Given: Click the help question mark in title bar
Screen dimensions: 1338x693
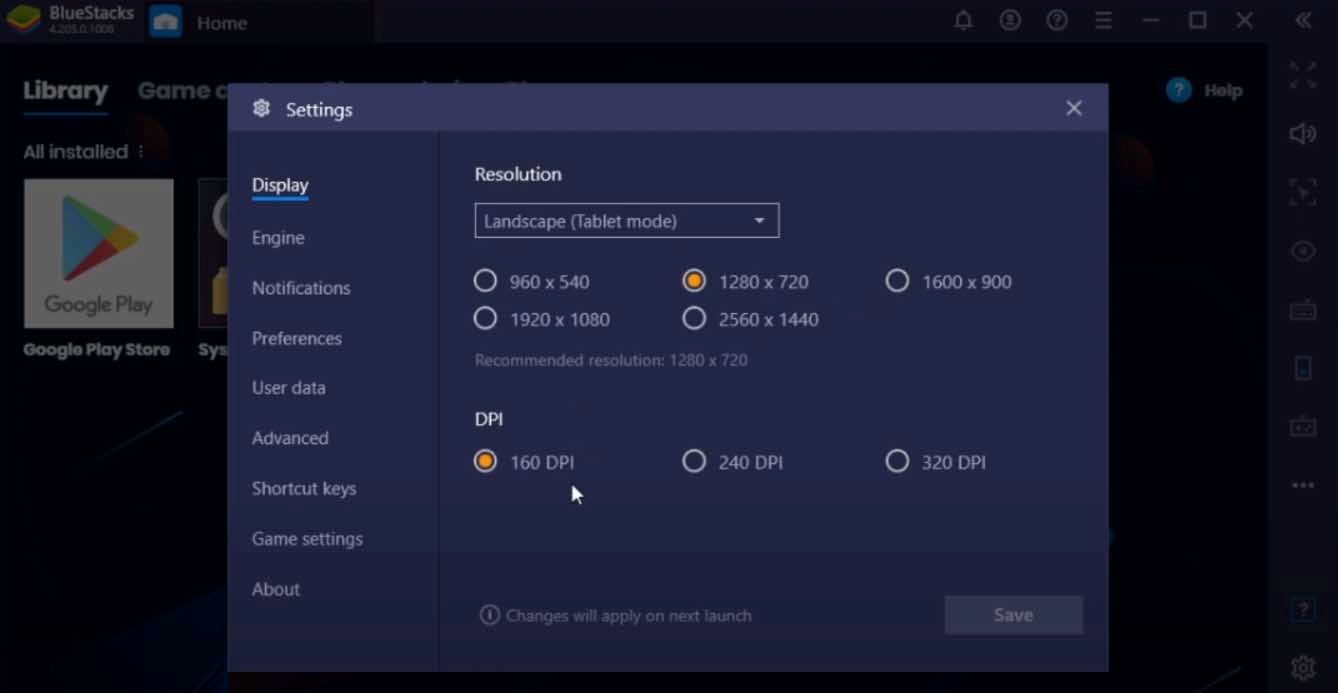Looking at the screenshot, I should pos(1057,21).
